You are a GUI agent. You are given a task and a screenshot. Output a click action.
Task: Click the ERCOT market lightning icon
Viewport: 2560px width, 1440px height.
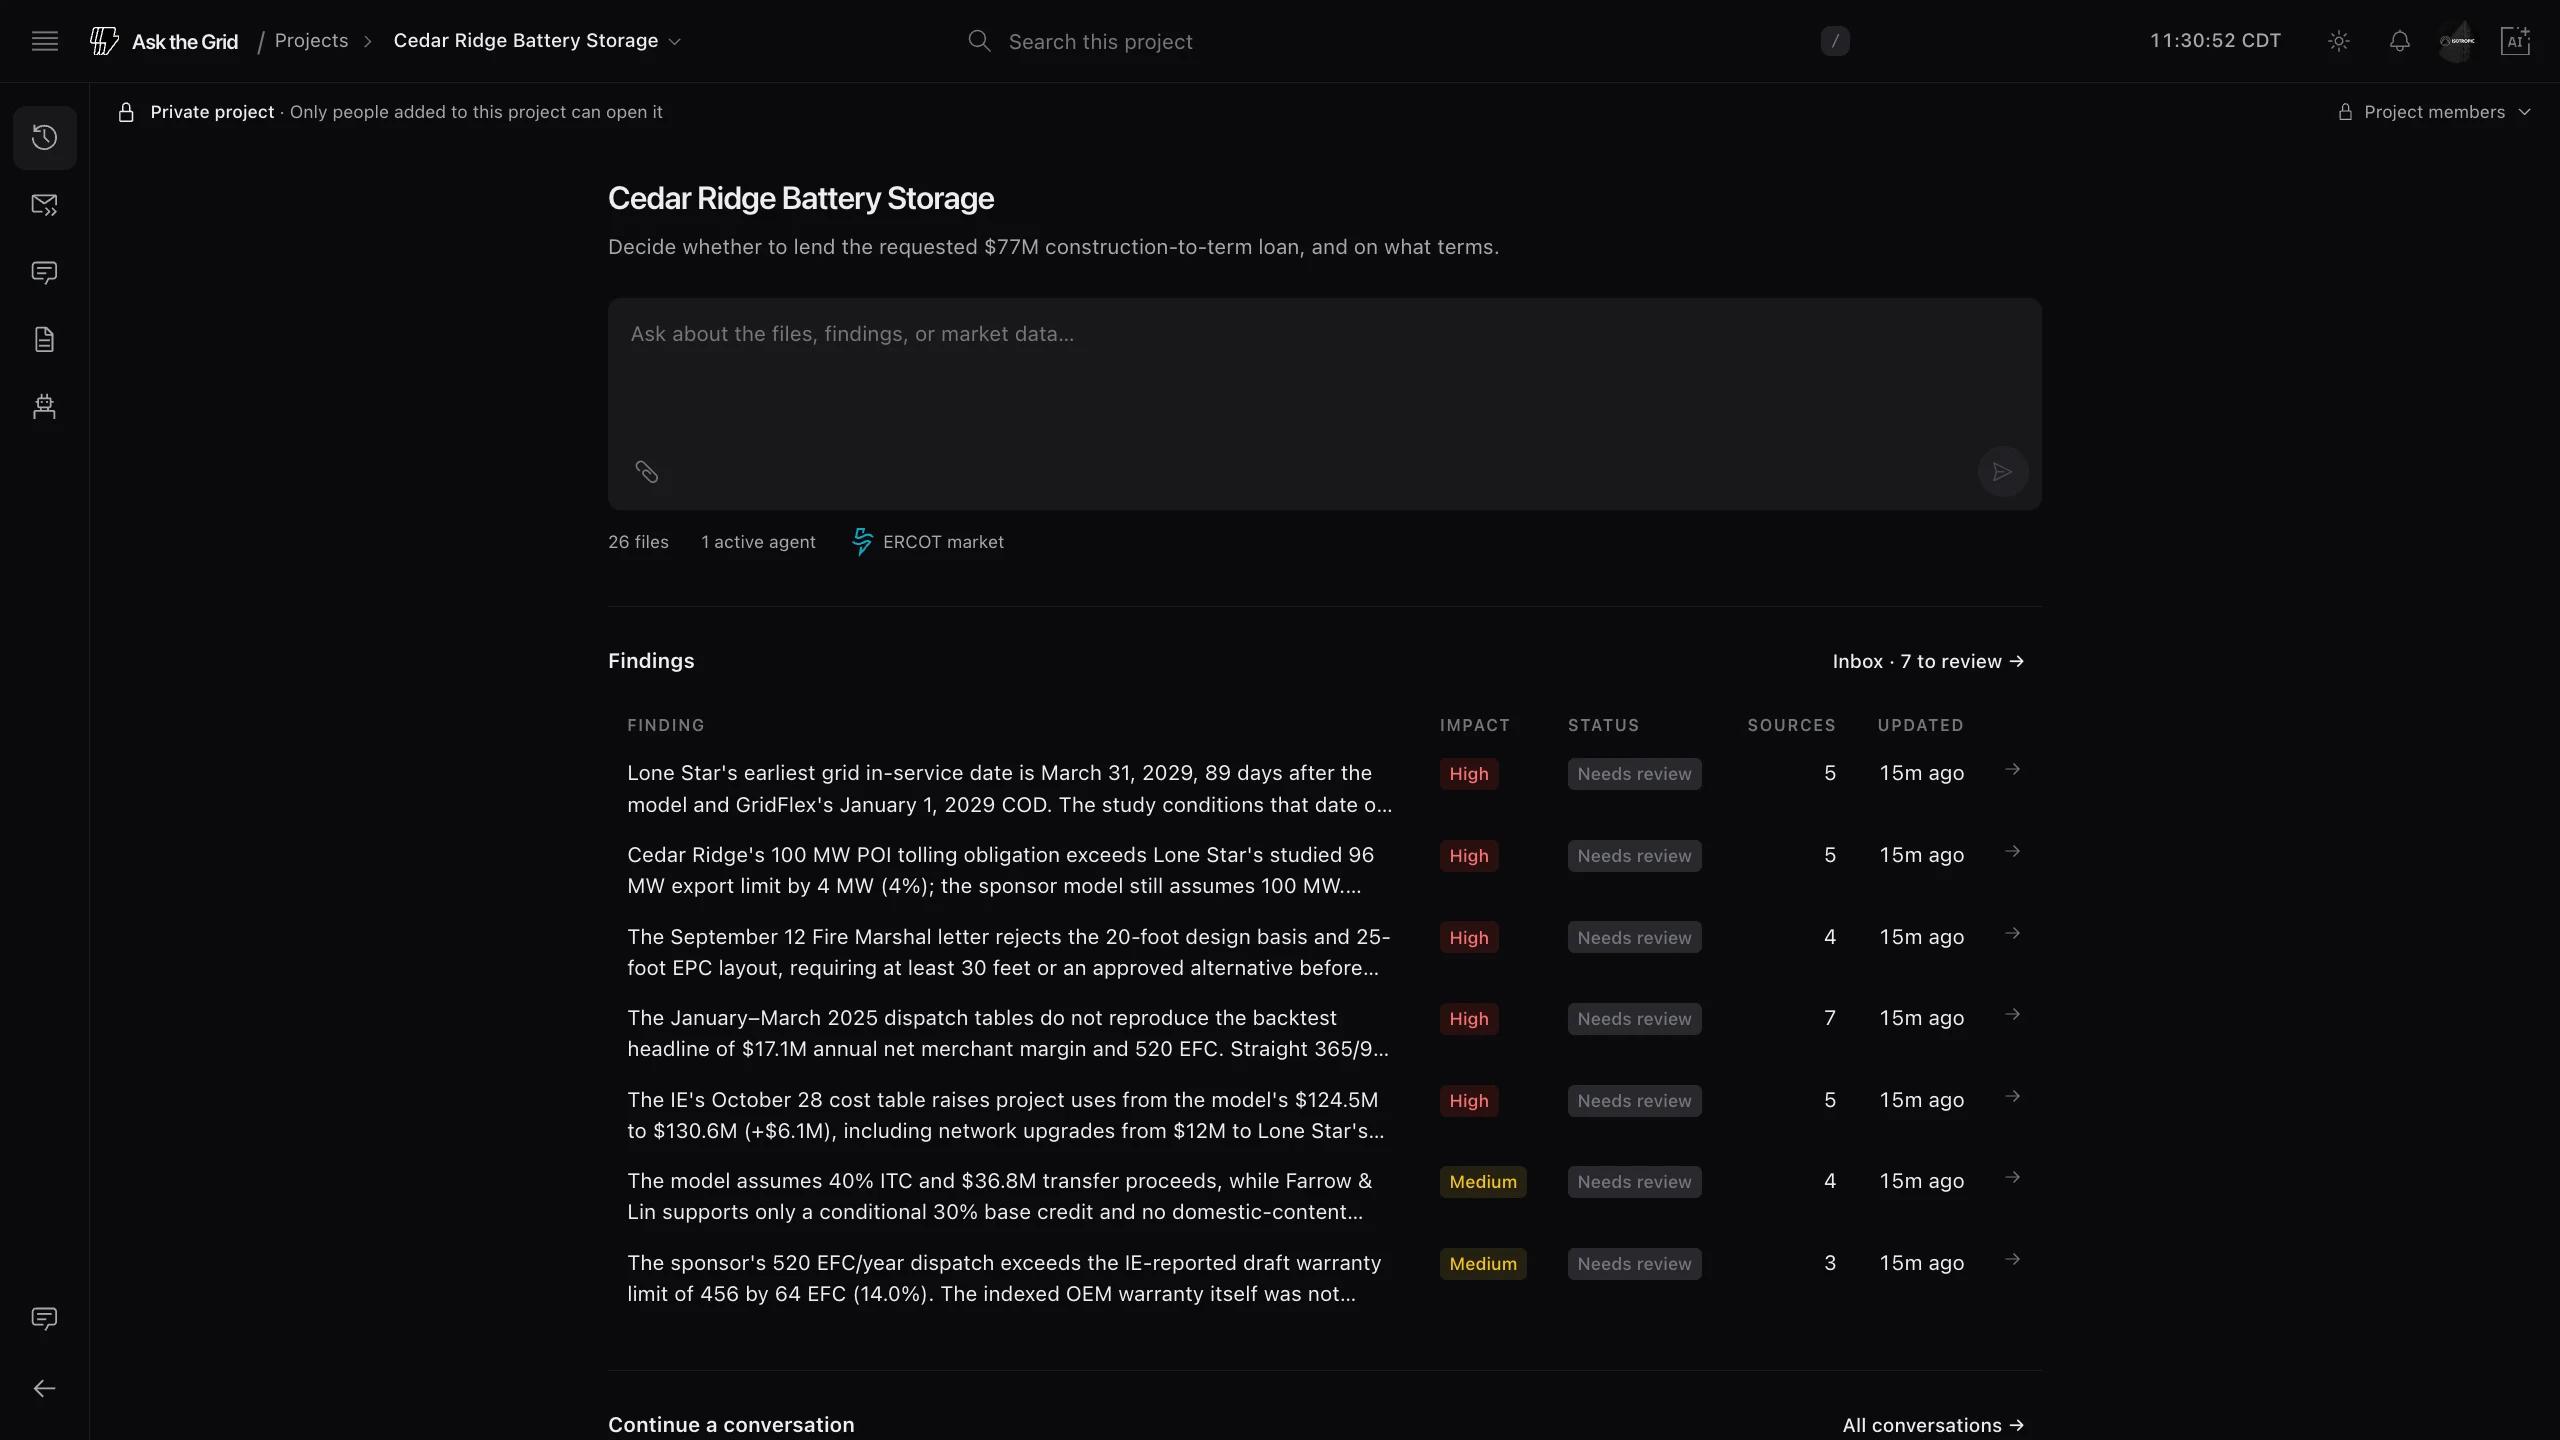coord(861,542)
